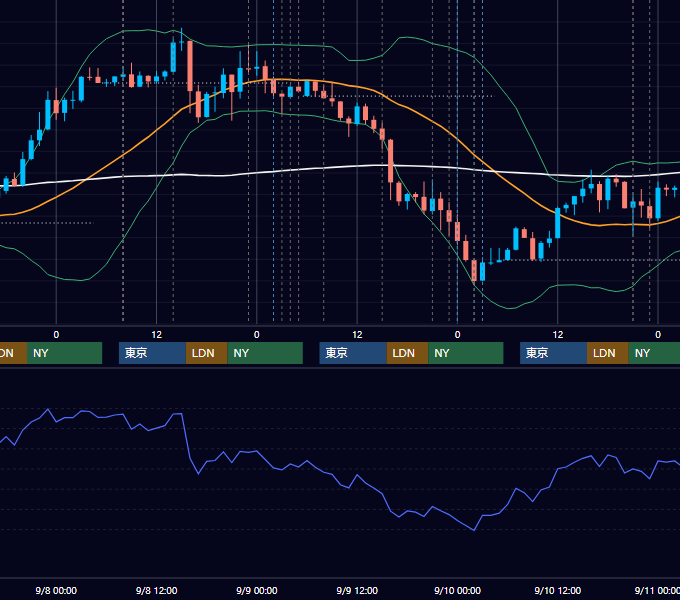680x600 pixels.
Task: Select the leftmost NY session block
Action: click(64, 353)
